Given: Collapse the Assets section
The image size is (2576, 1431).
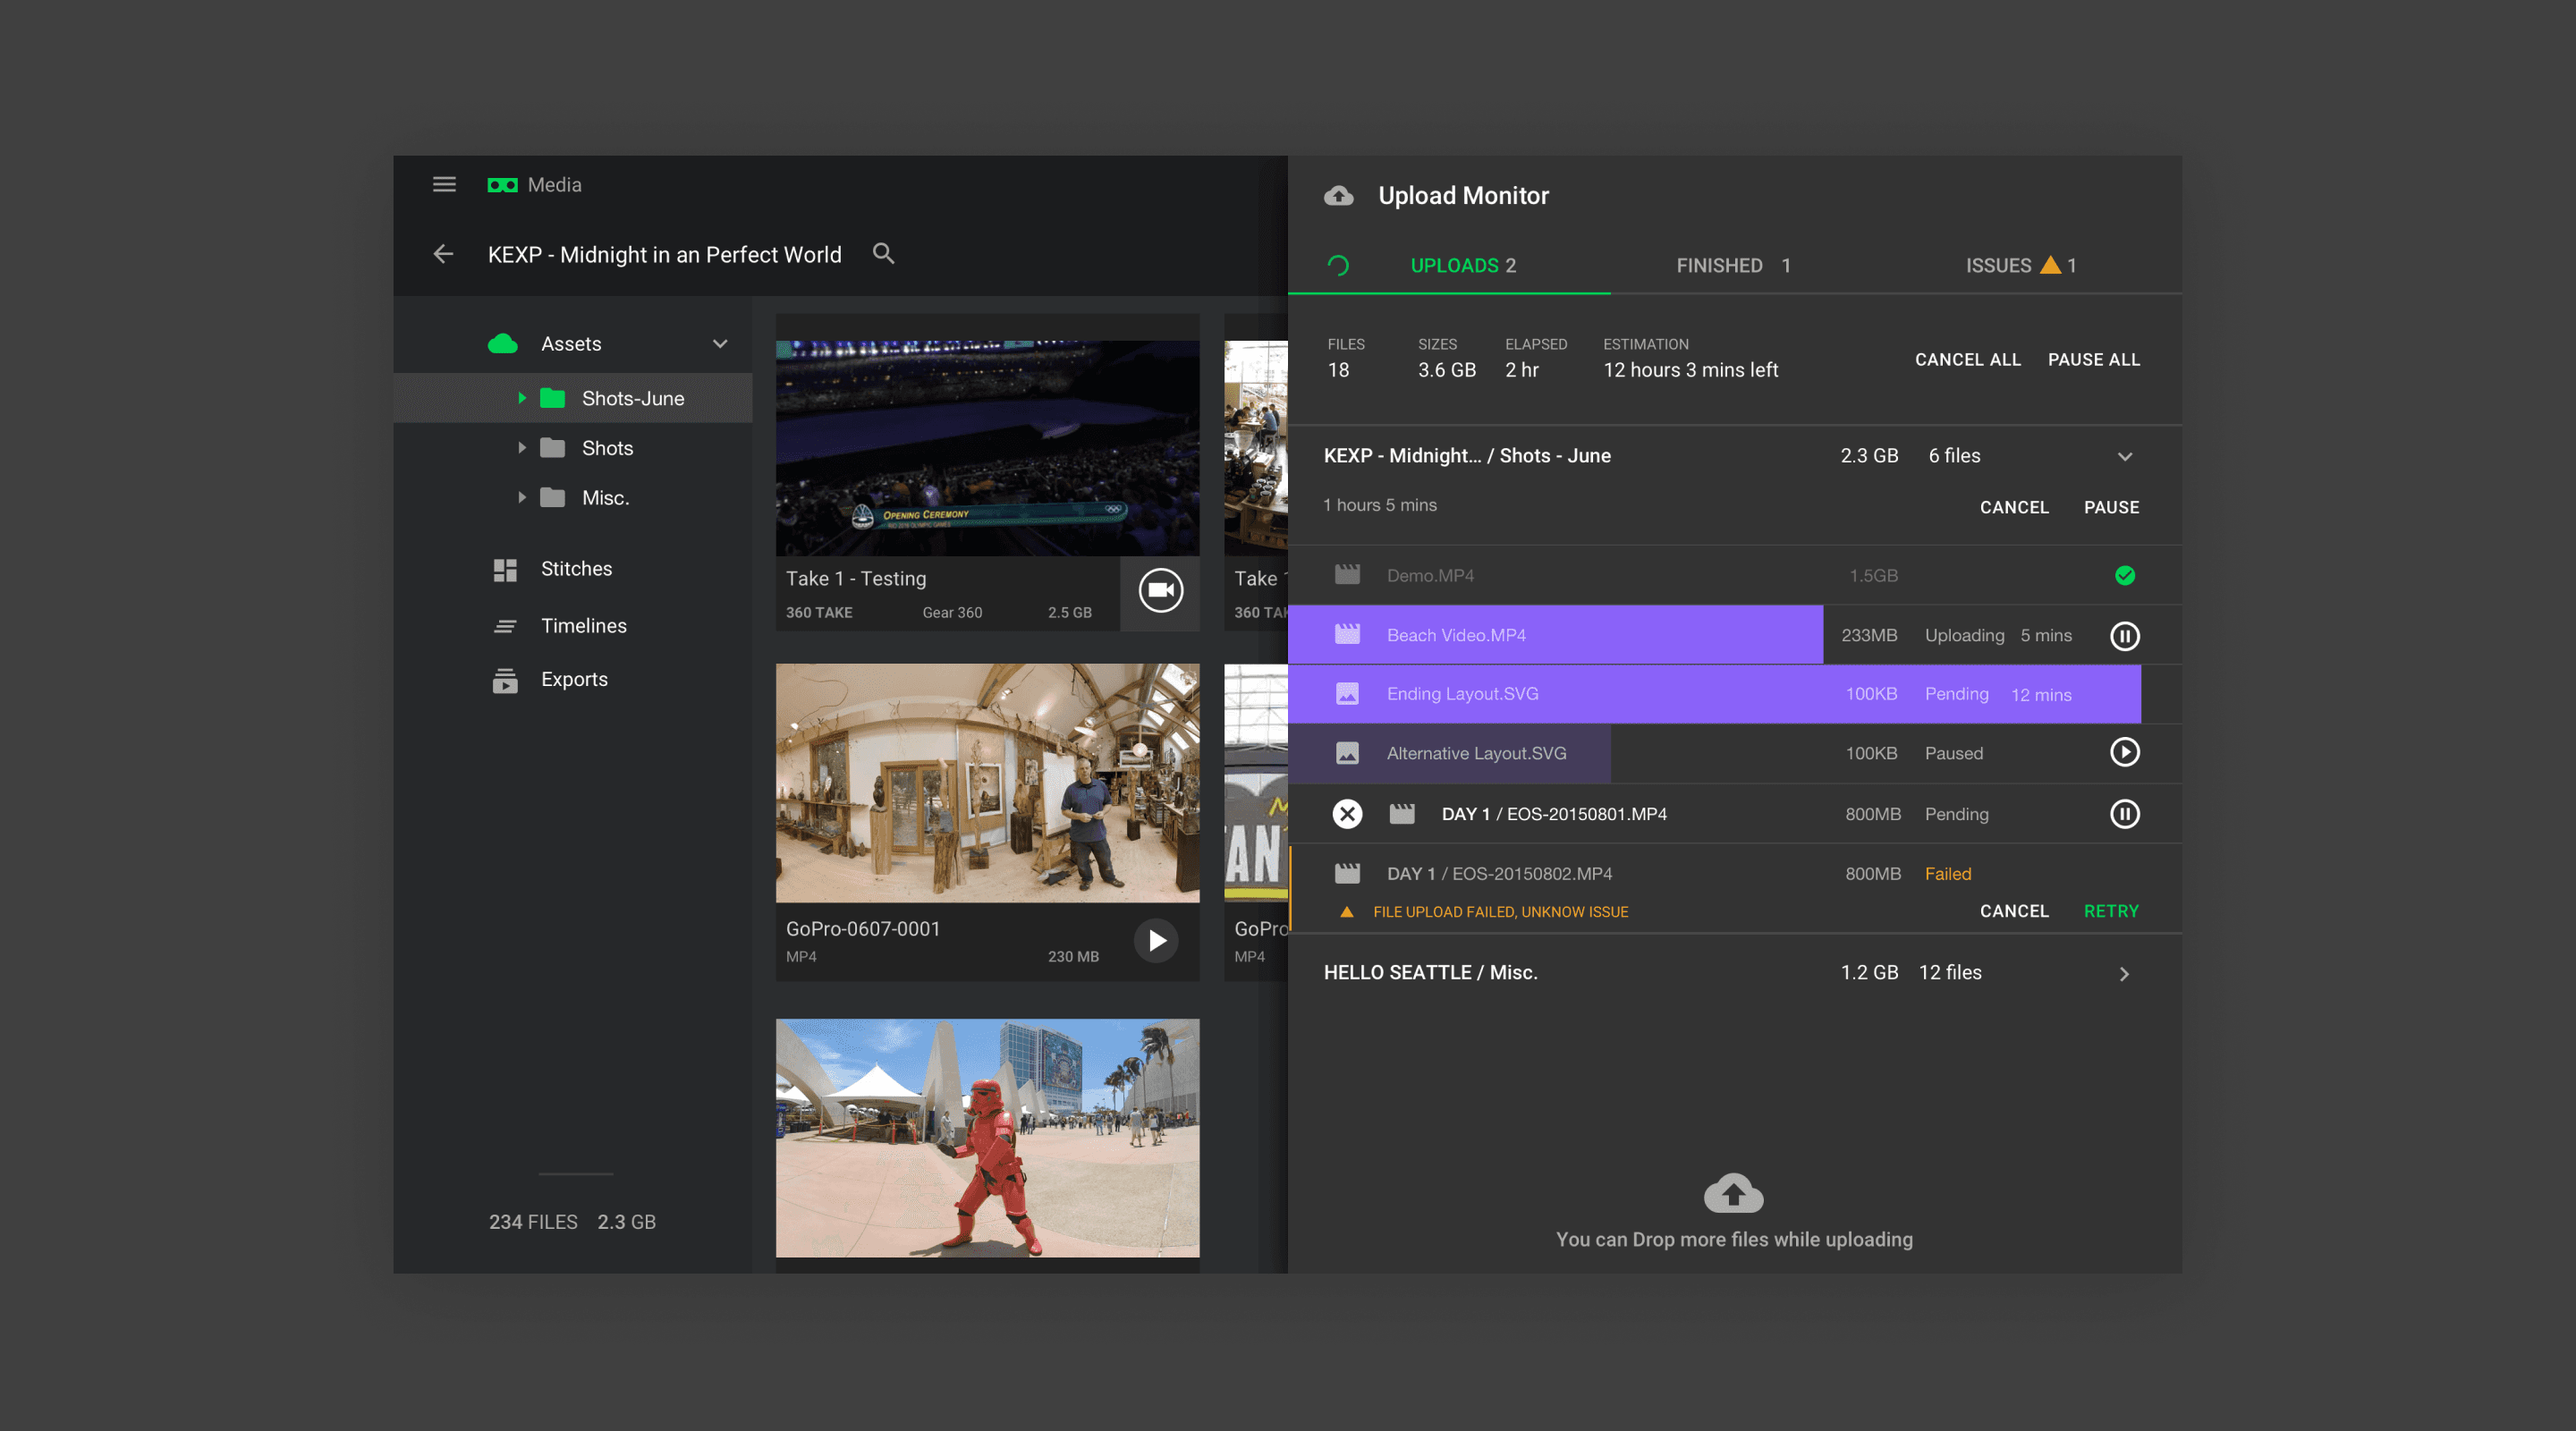Looking at the screenshot, I should [x=719, y=343].
